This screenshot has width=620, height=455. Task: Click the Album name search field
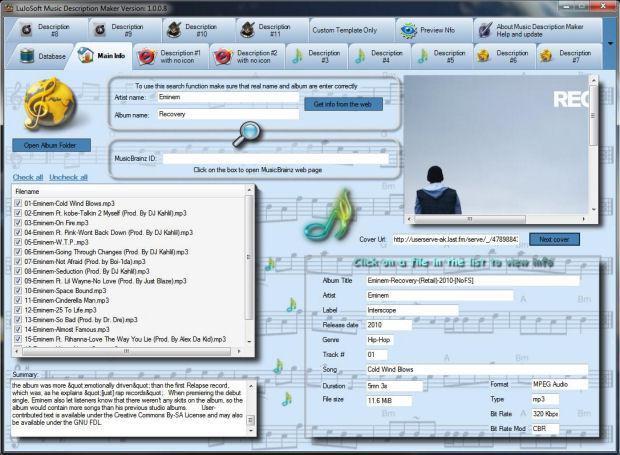(228, 114)
